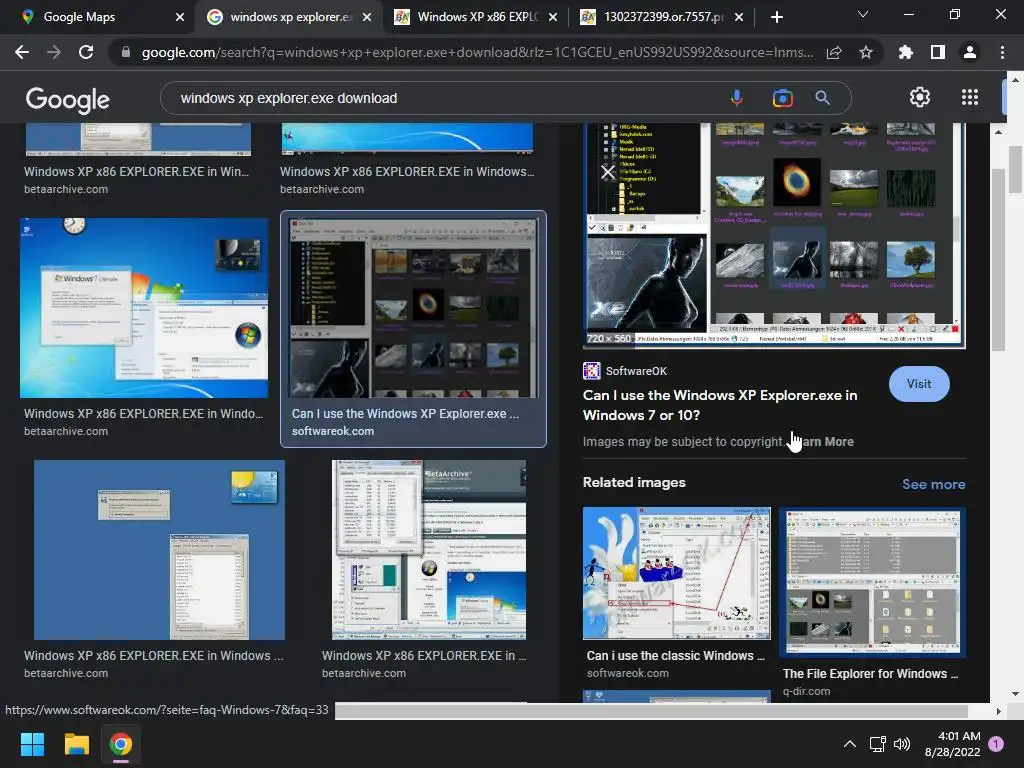Image resolution: width=1024 pixels, height=768 pixels.
Task: Click the Visit button
Action: pos(919,384)
